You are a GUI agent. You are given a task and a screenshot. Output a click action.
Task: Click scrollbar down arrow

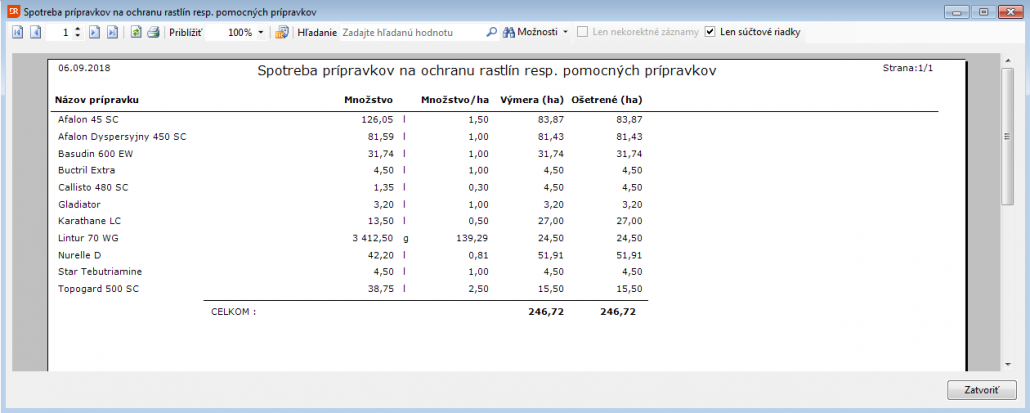tap(1008, 364)
